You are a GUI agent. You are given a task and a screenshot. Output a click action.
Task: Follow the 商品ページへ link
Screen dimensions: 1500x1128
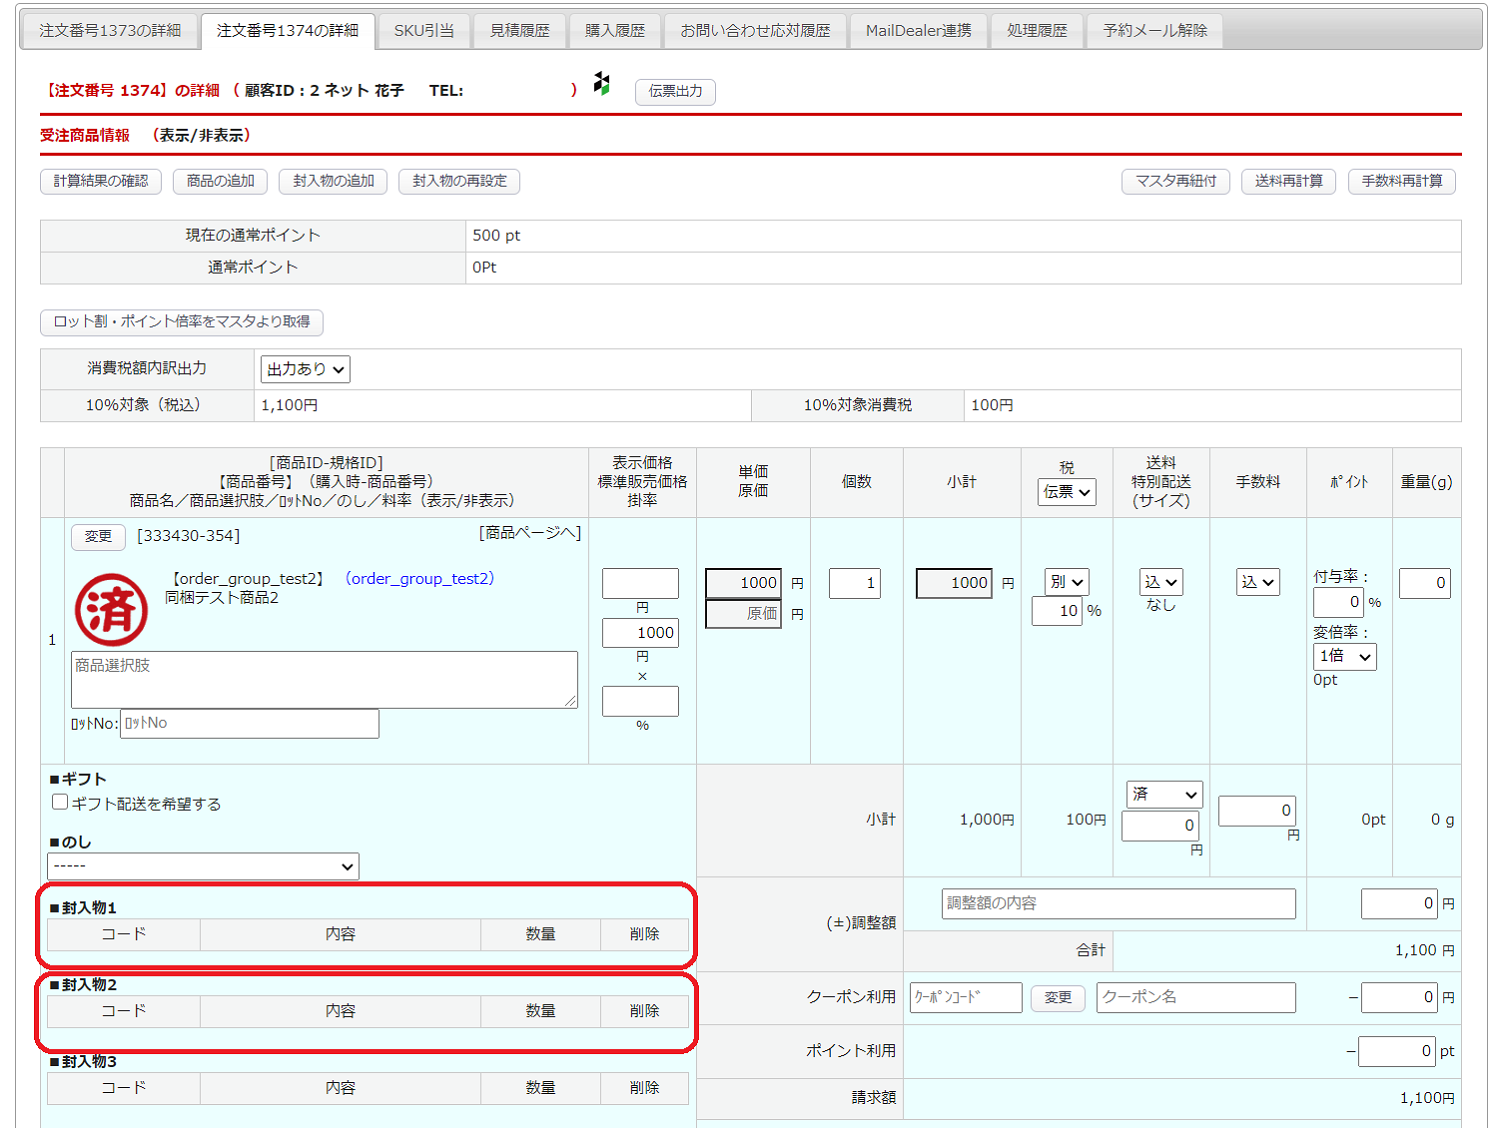pyautogui.click(x=529, y=533)
